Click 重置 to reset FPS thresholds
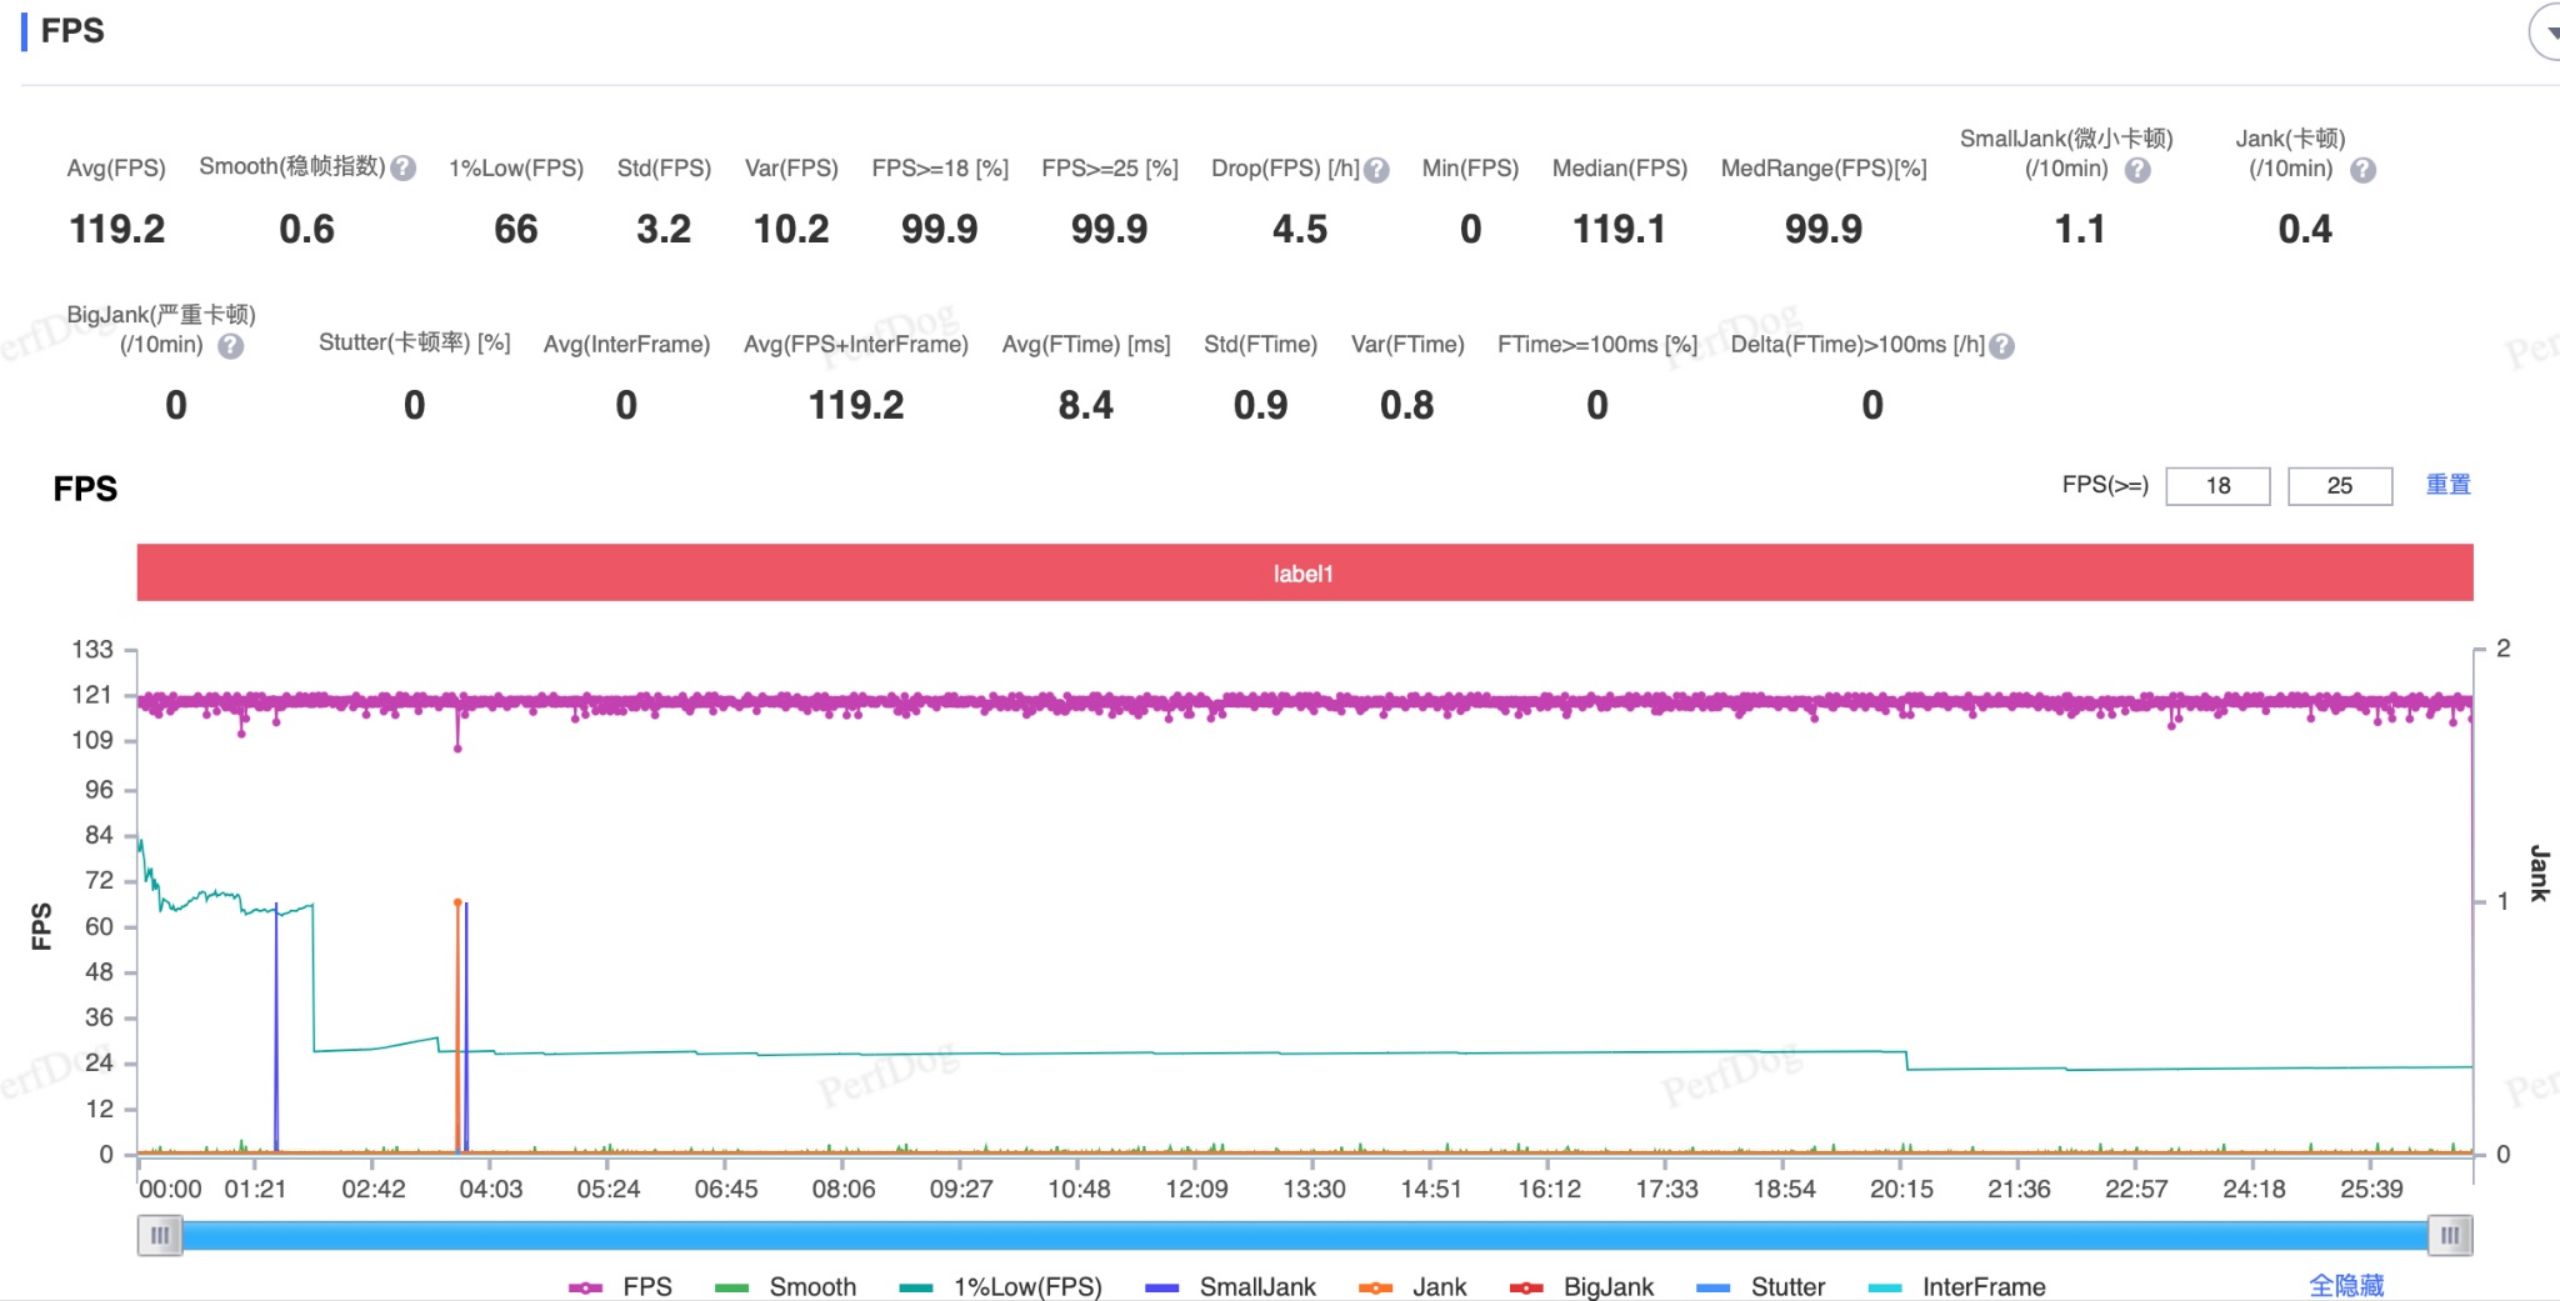The width and height of the screenshot is (2560, 1301). tap(2448, 485)
